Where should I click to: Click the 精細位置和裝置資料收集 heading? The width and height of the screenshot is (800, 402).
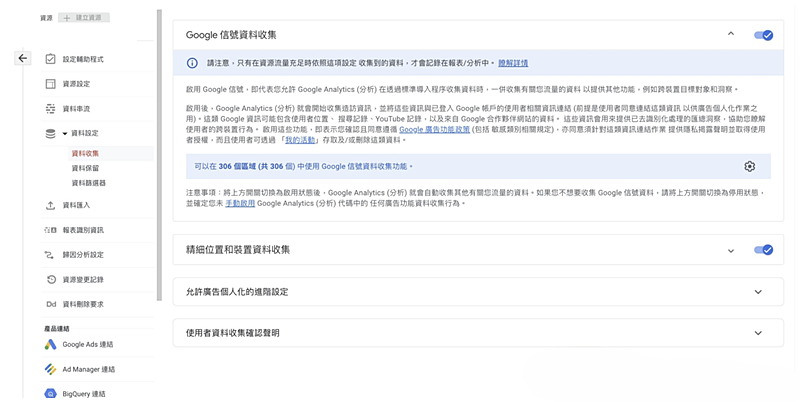coord(238,250)
